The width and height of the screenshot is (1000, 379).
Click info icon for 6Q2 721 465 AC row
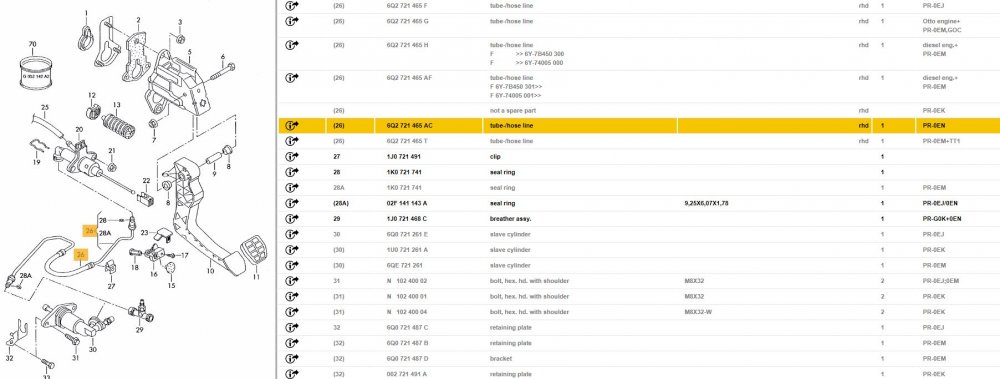click(x=292, y=125)
